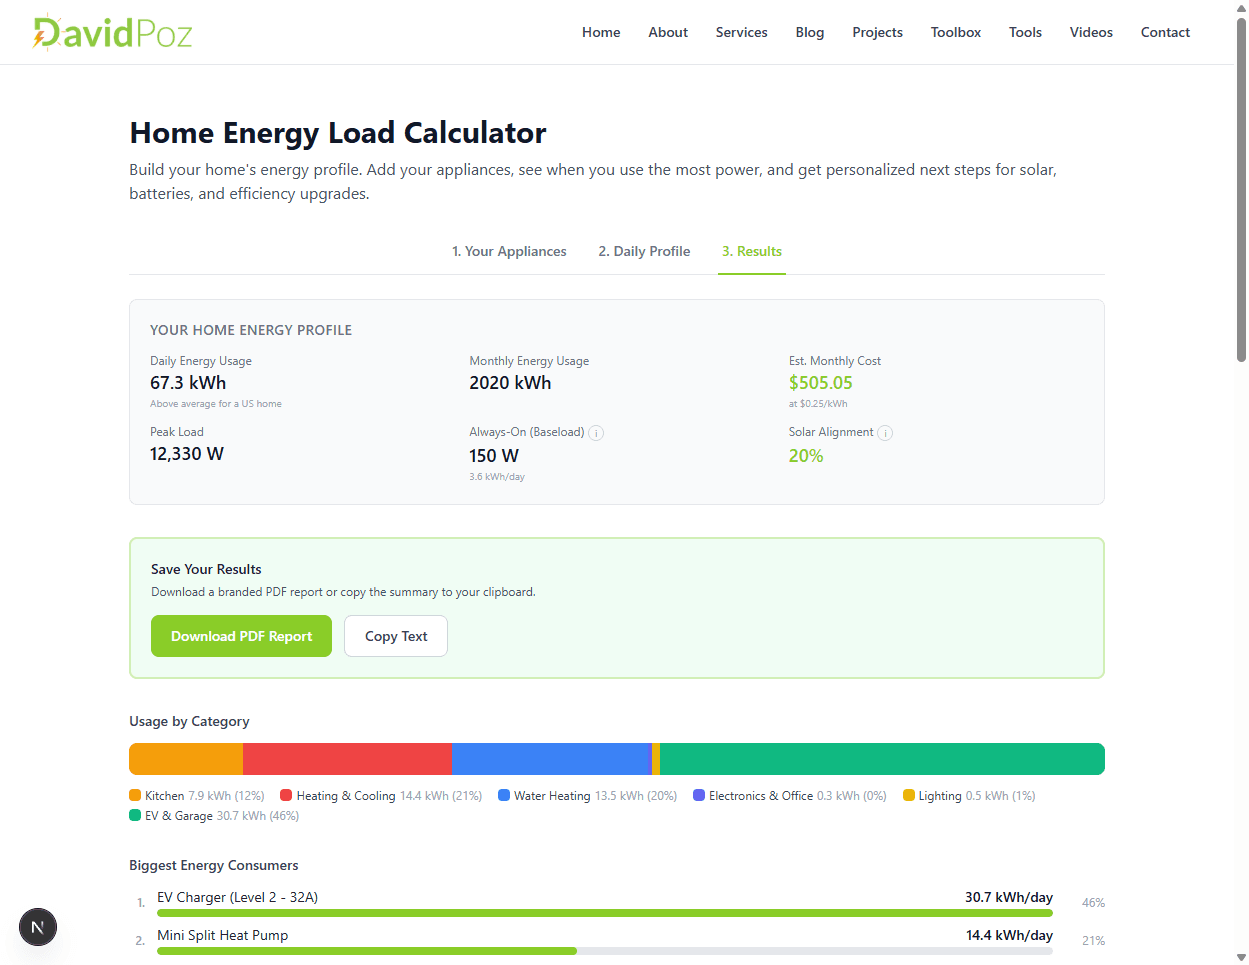Open the Blog nav link

[809, 33]
